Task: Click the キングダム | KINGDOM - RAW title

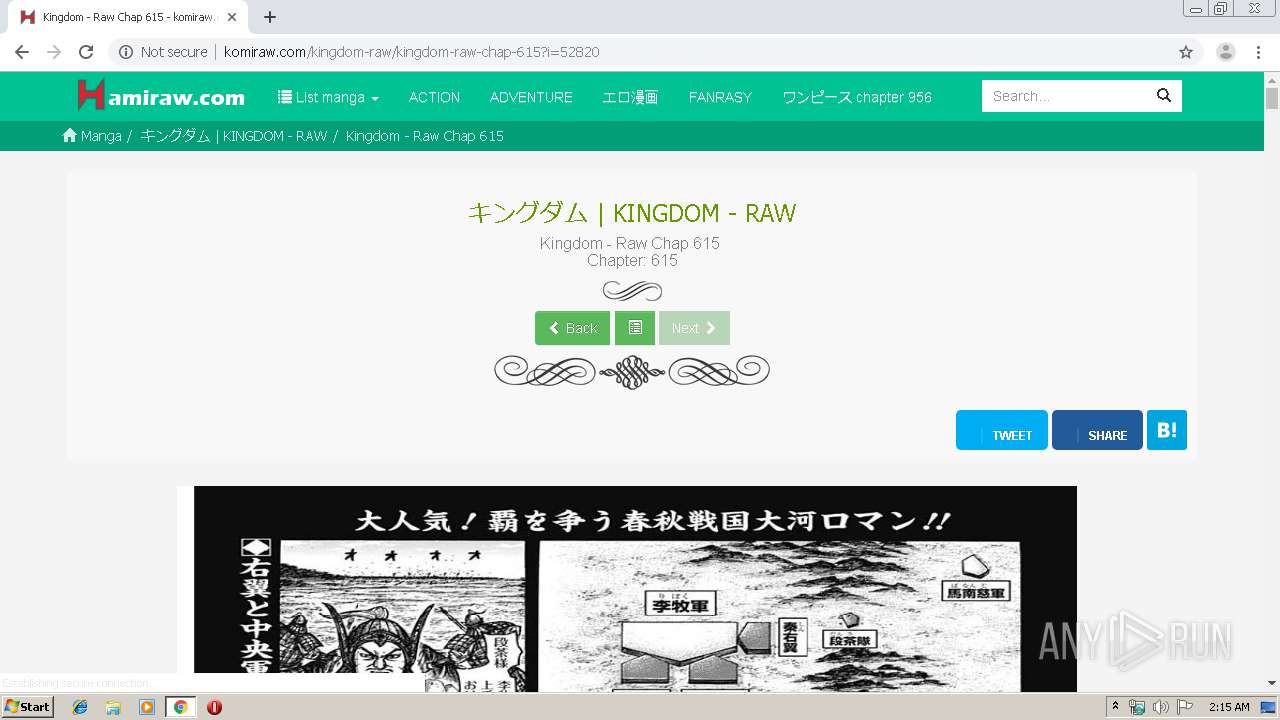Action: pos(632,213)
